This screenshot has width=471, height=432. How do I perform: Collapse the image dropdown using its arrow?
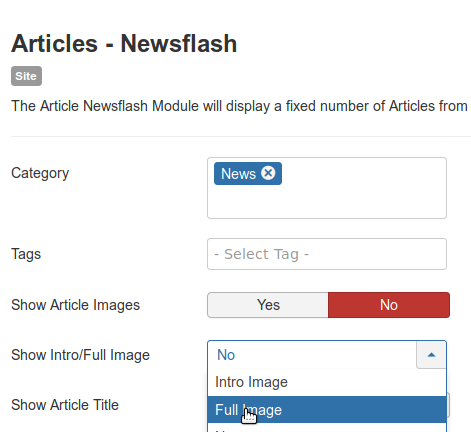[x=431, y=355]
